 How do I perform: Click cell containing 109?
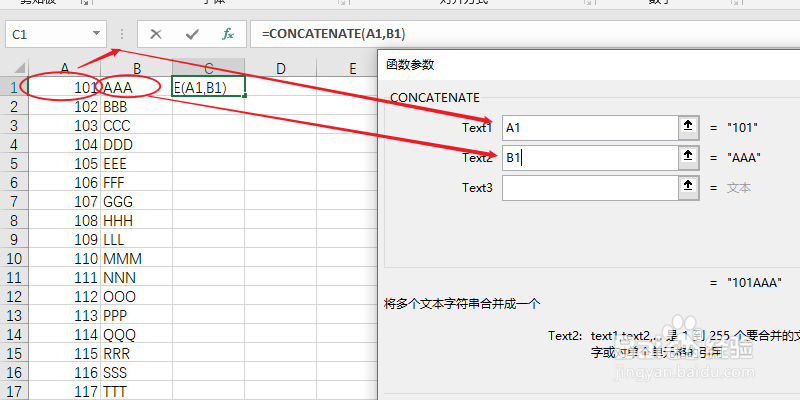pyautogui.click(x=65, y=239)
